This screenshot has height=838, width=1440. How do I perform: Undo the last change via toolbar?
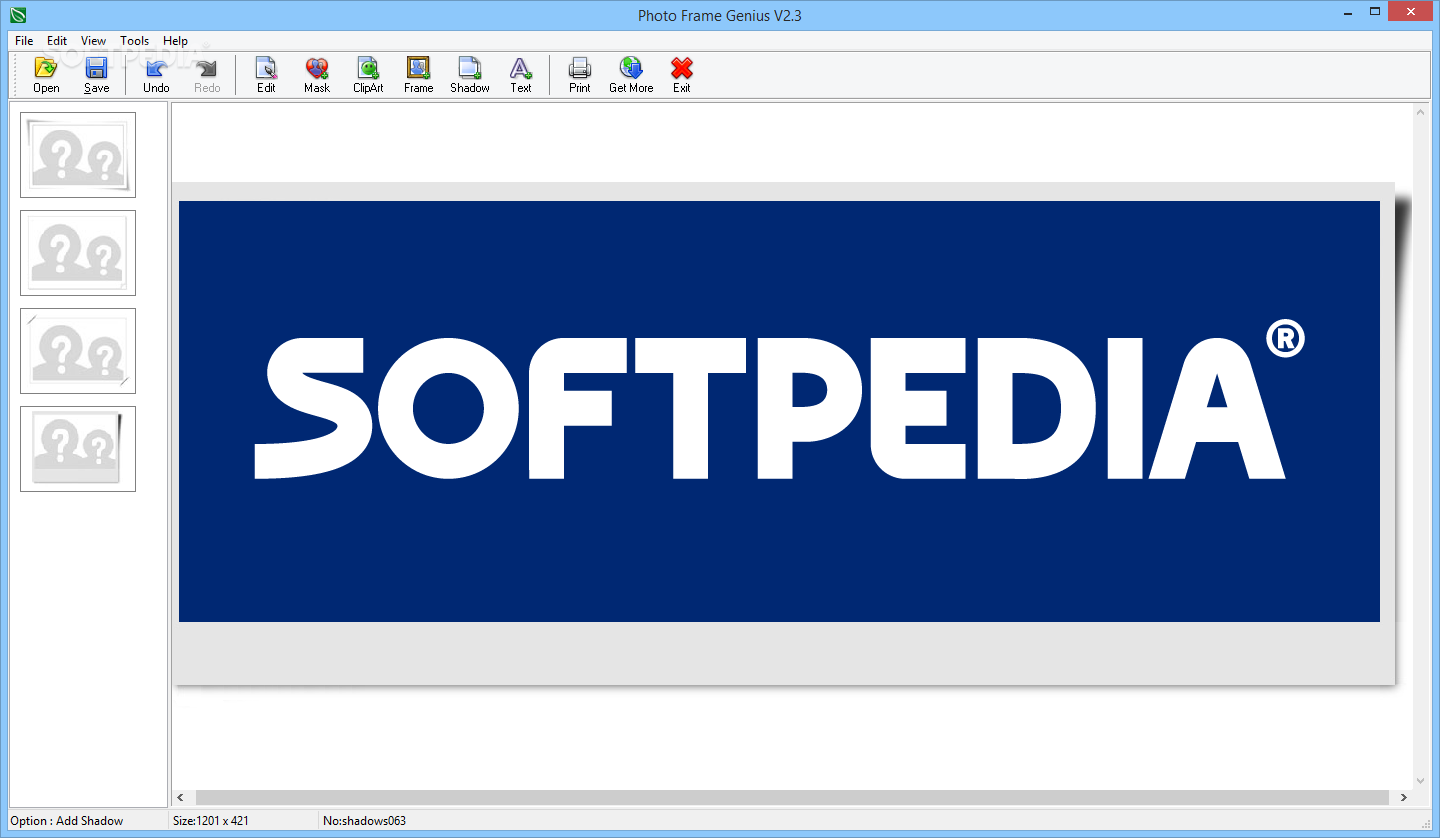pos(156,75)
